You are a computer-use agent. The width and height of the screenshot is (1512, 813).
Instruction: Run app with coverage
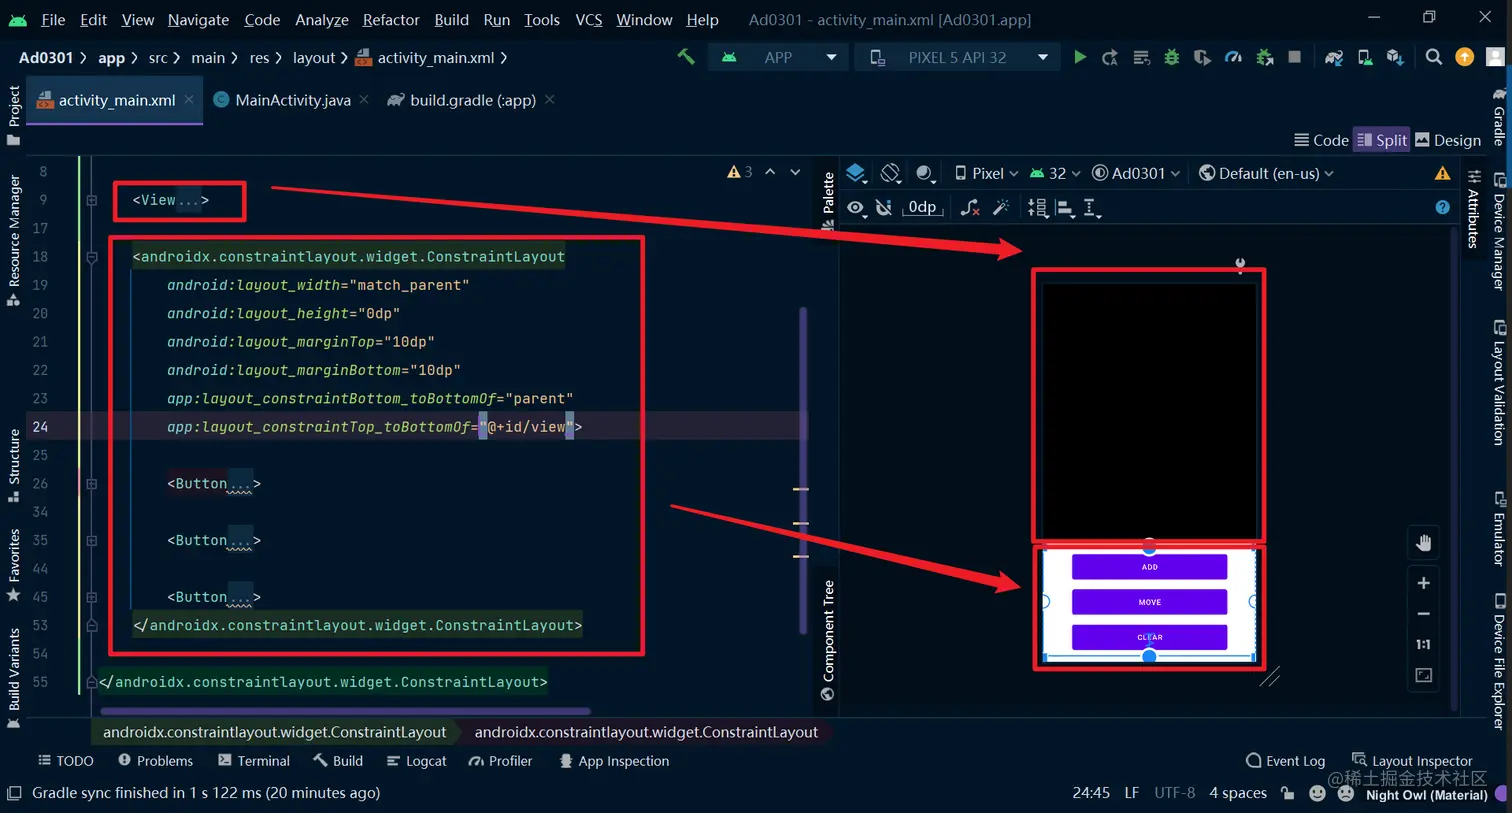point(1203,58)
